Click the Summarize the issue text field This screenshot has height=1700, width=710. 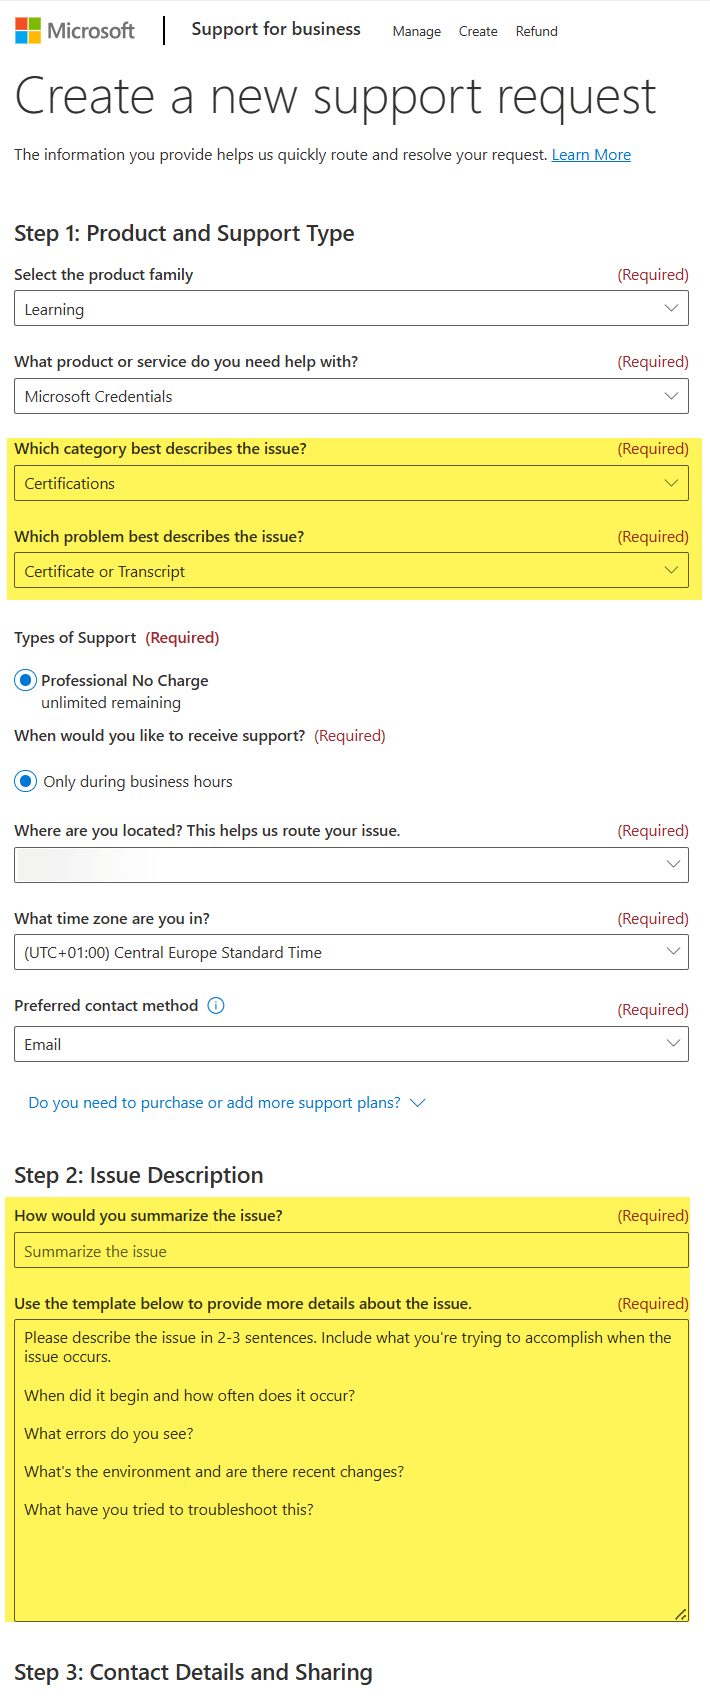tap(350, 1250)
